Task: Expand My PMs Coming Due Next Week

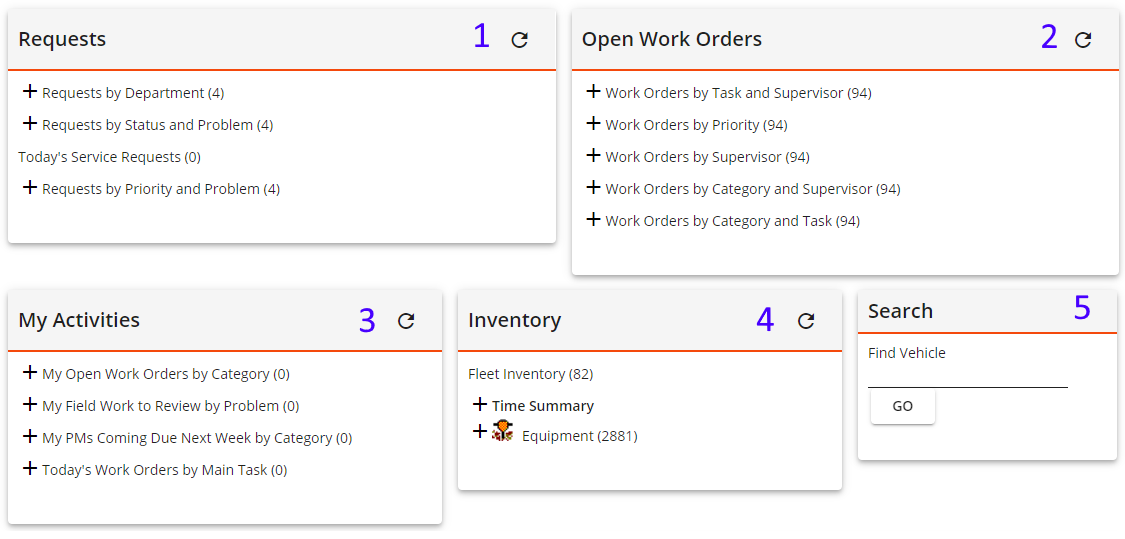Action: [30, 437]
